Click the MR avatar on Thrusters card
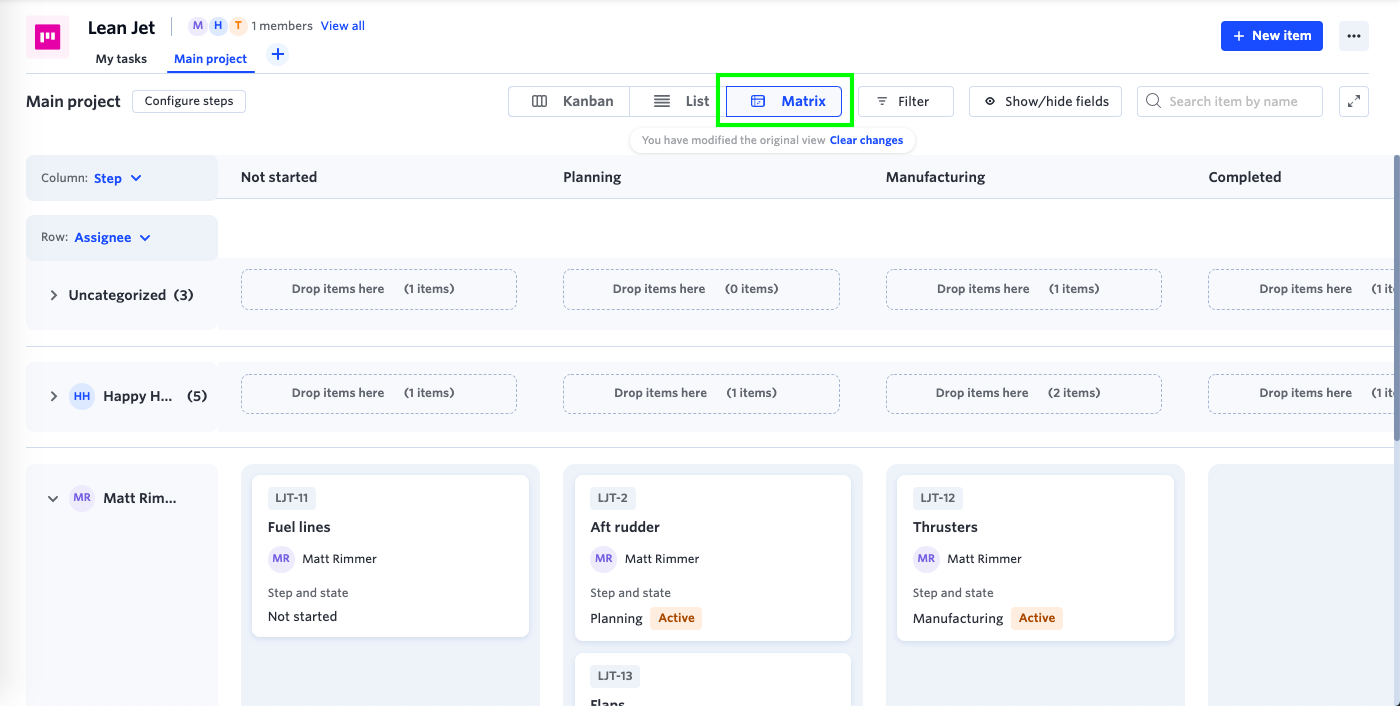This screenshot has height=706, width=1400. [x=926, y=559]
